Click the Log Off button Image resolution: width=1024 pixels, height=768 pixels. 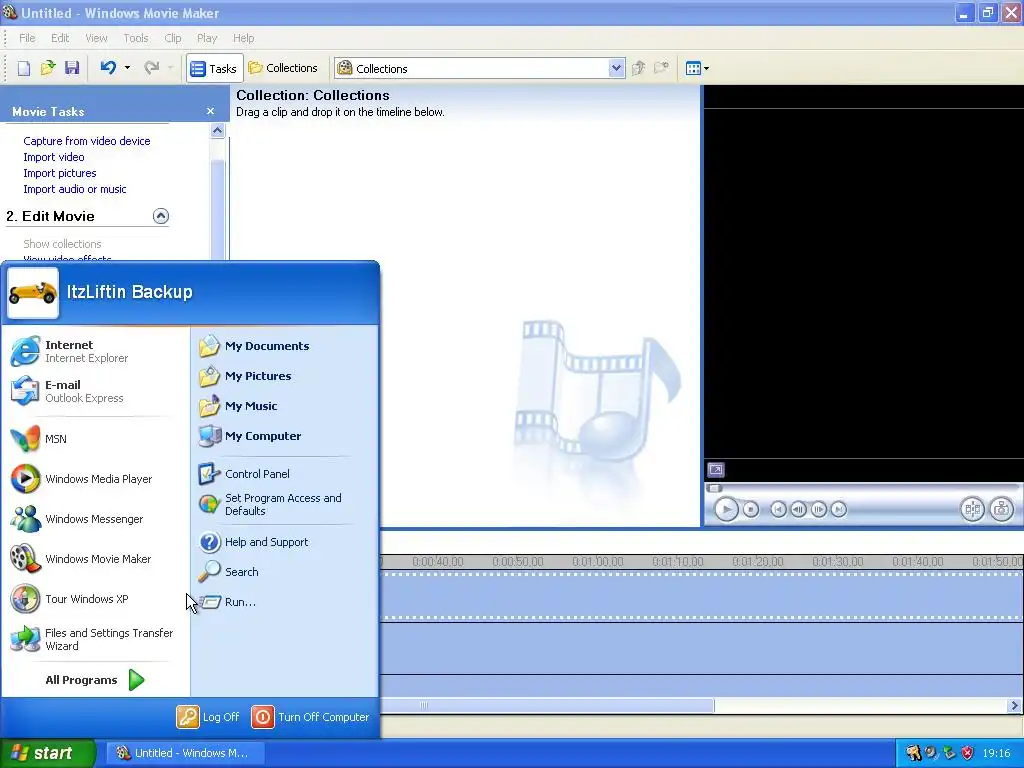(208, 717)
